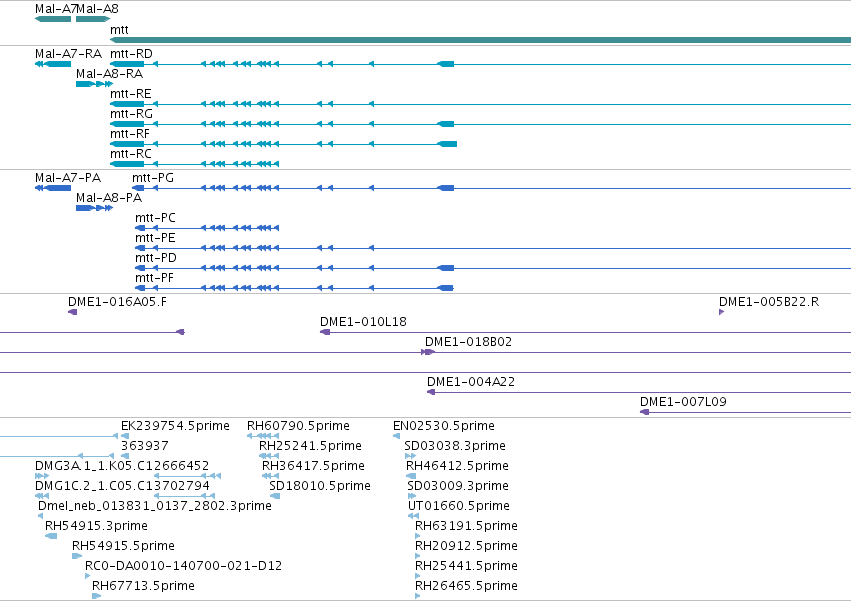Click the RH60790.5prime EST label
Viewport: 851px width, 601px height.
299,426
